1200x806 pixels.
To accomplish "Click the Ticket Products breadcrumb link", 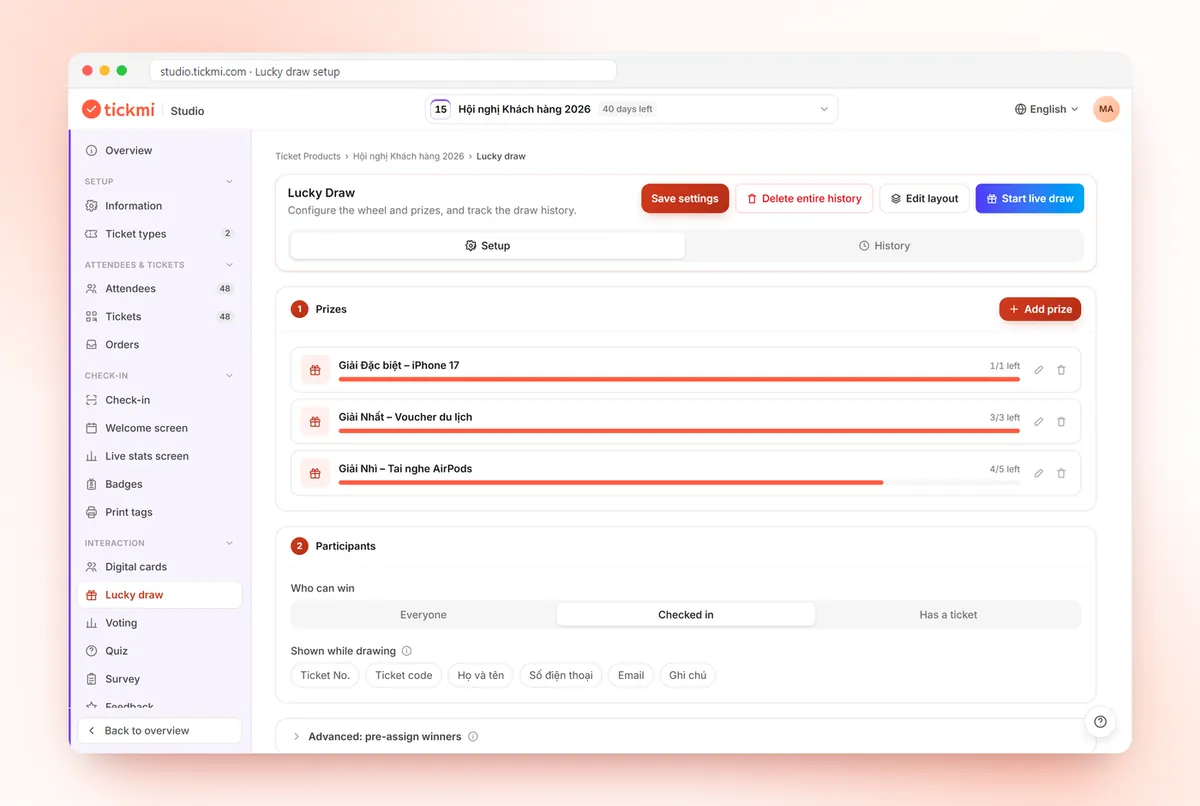I will [x=308, y=156].
